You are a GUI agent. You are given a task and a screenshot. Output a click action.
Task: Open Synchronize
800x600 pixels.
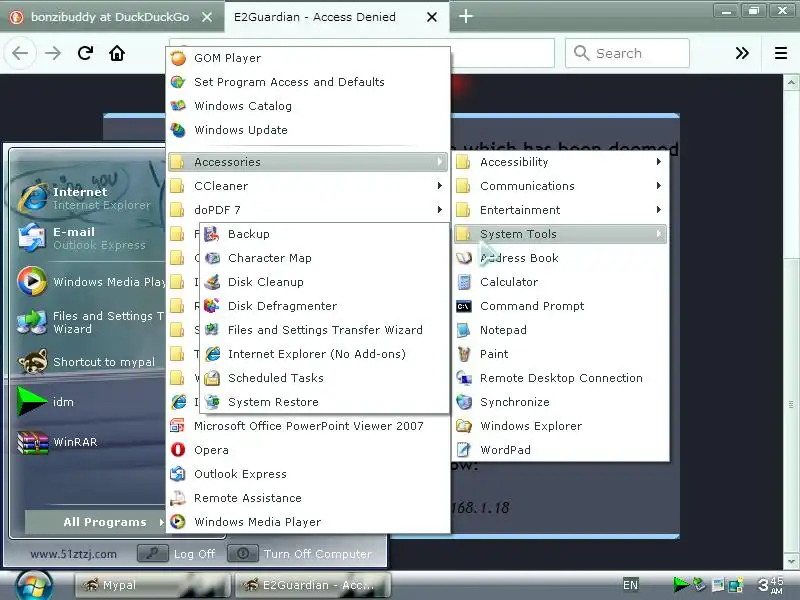(560, 402)
